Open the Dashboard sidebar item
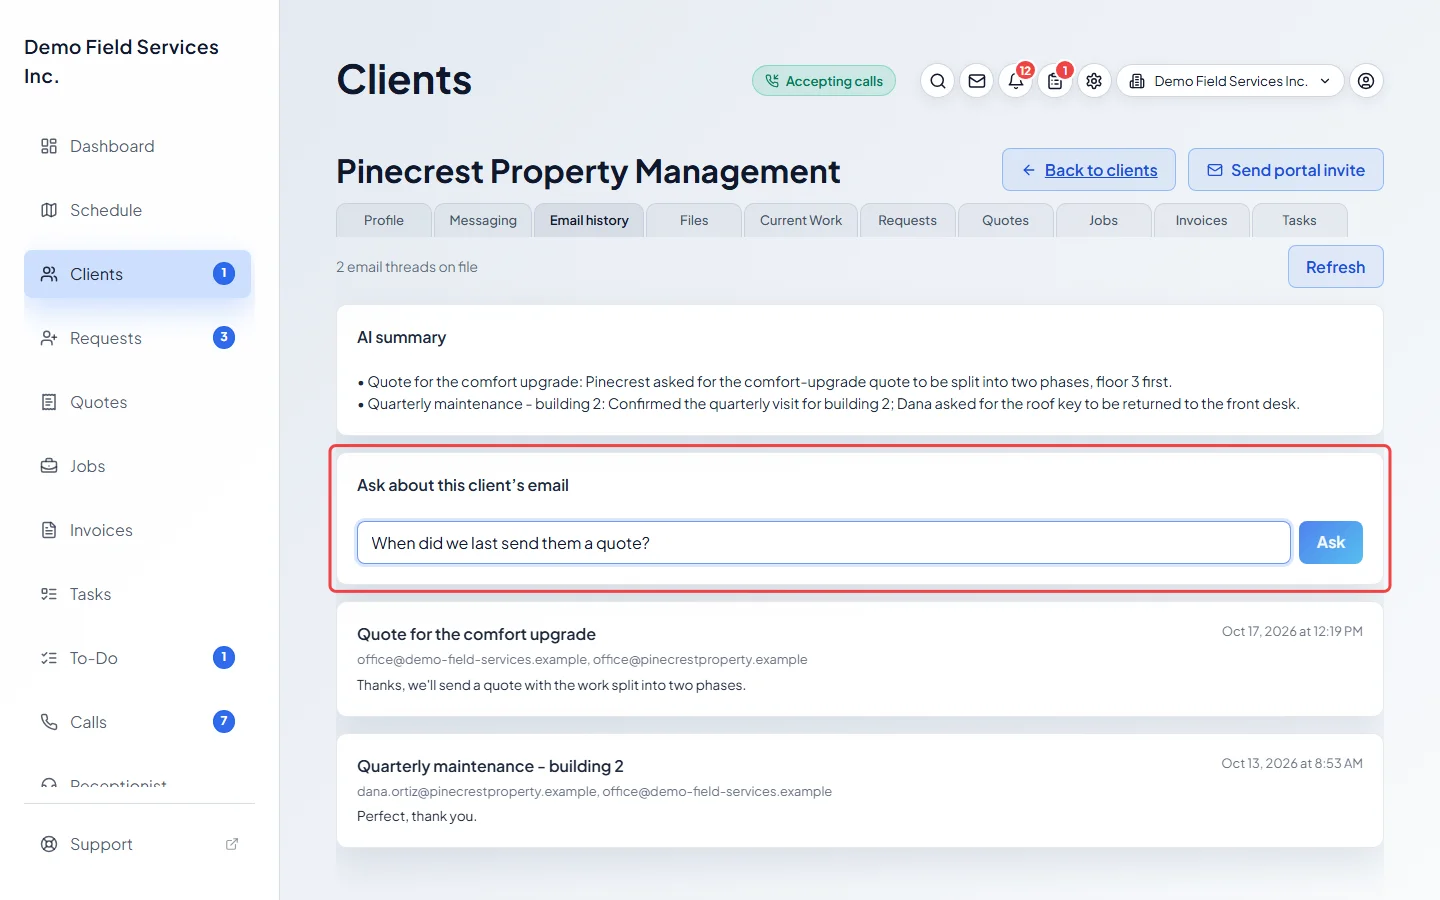This screenshot has width=1440, height=900. (138, 146)
